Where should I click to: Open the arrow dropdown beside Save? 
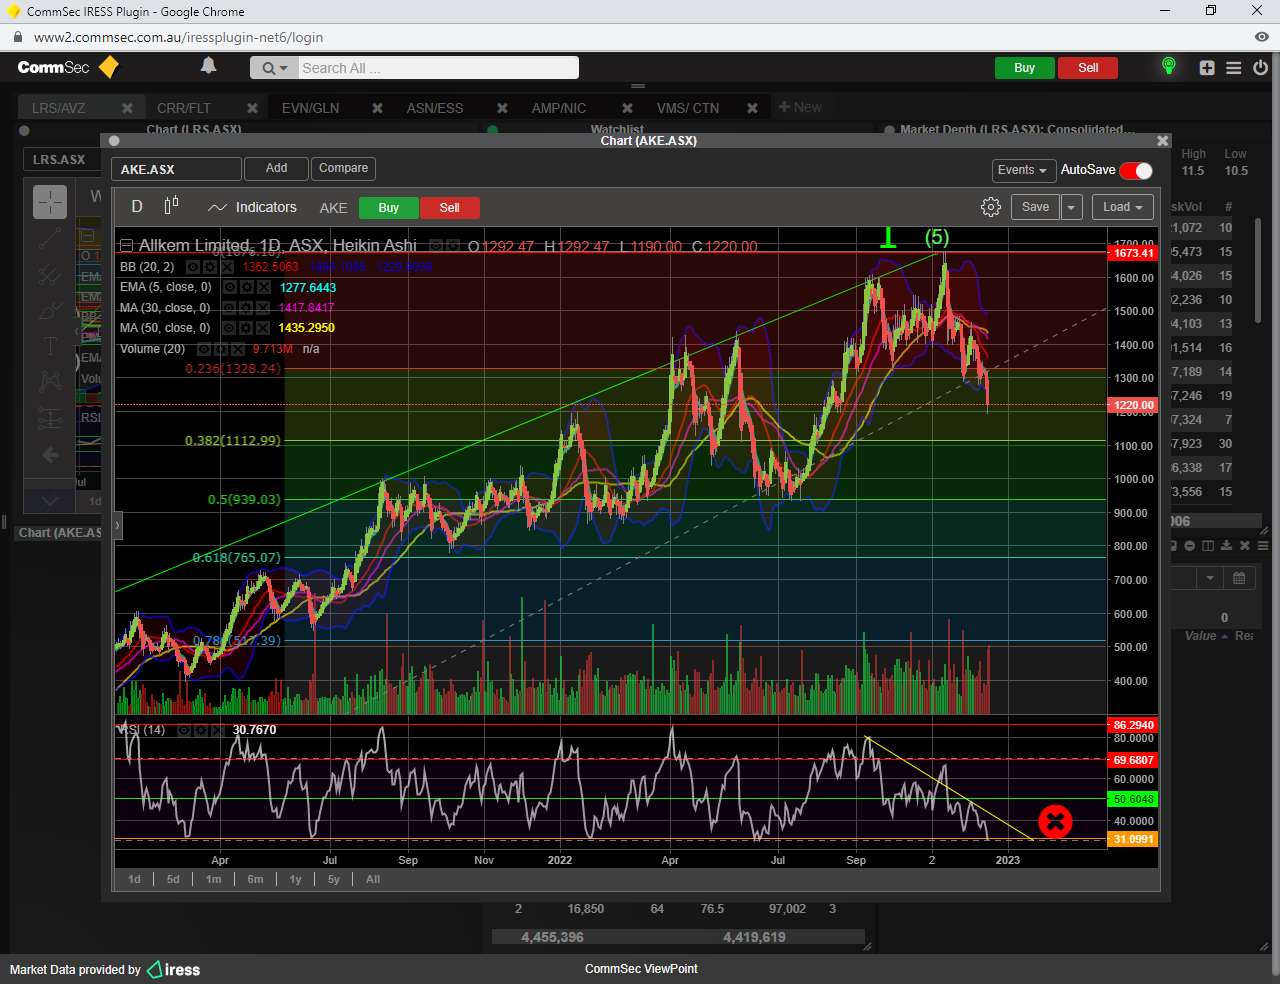(x=1071, y=207)
